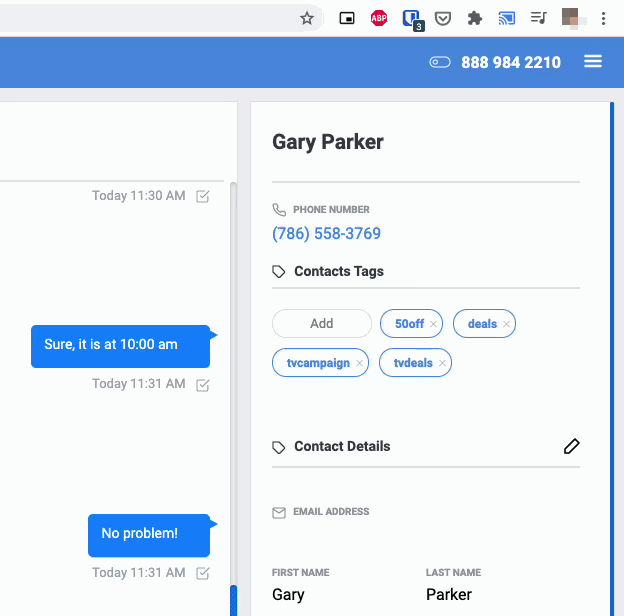
Task: Click the contact panel's right-edge scrollbar
Action: pyautogui.click(x=612, y=359)
